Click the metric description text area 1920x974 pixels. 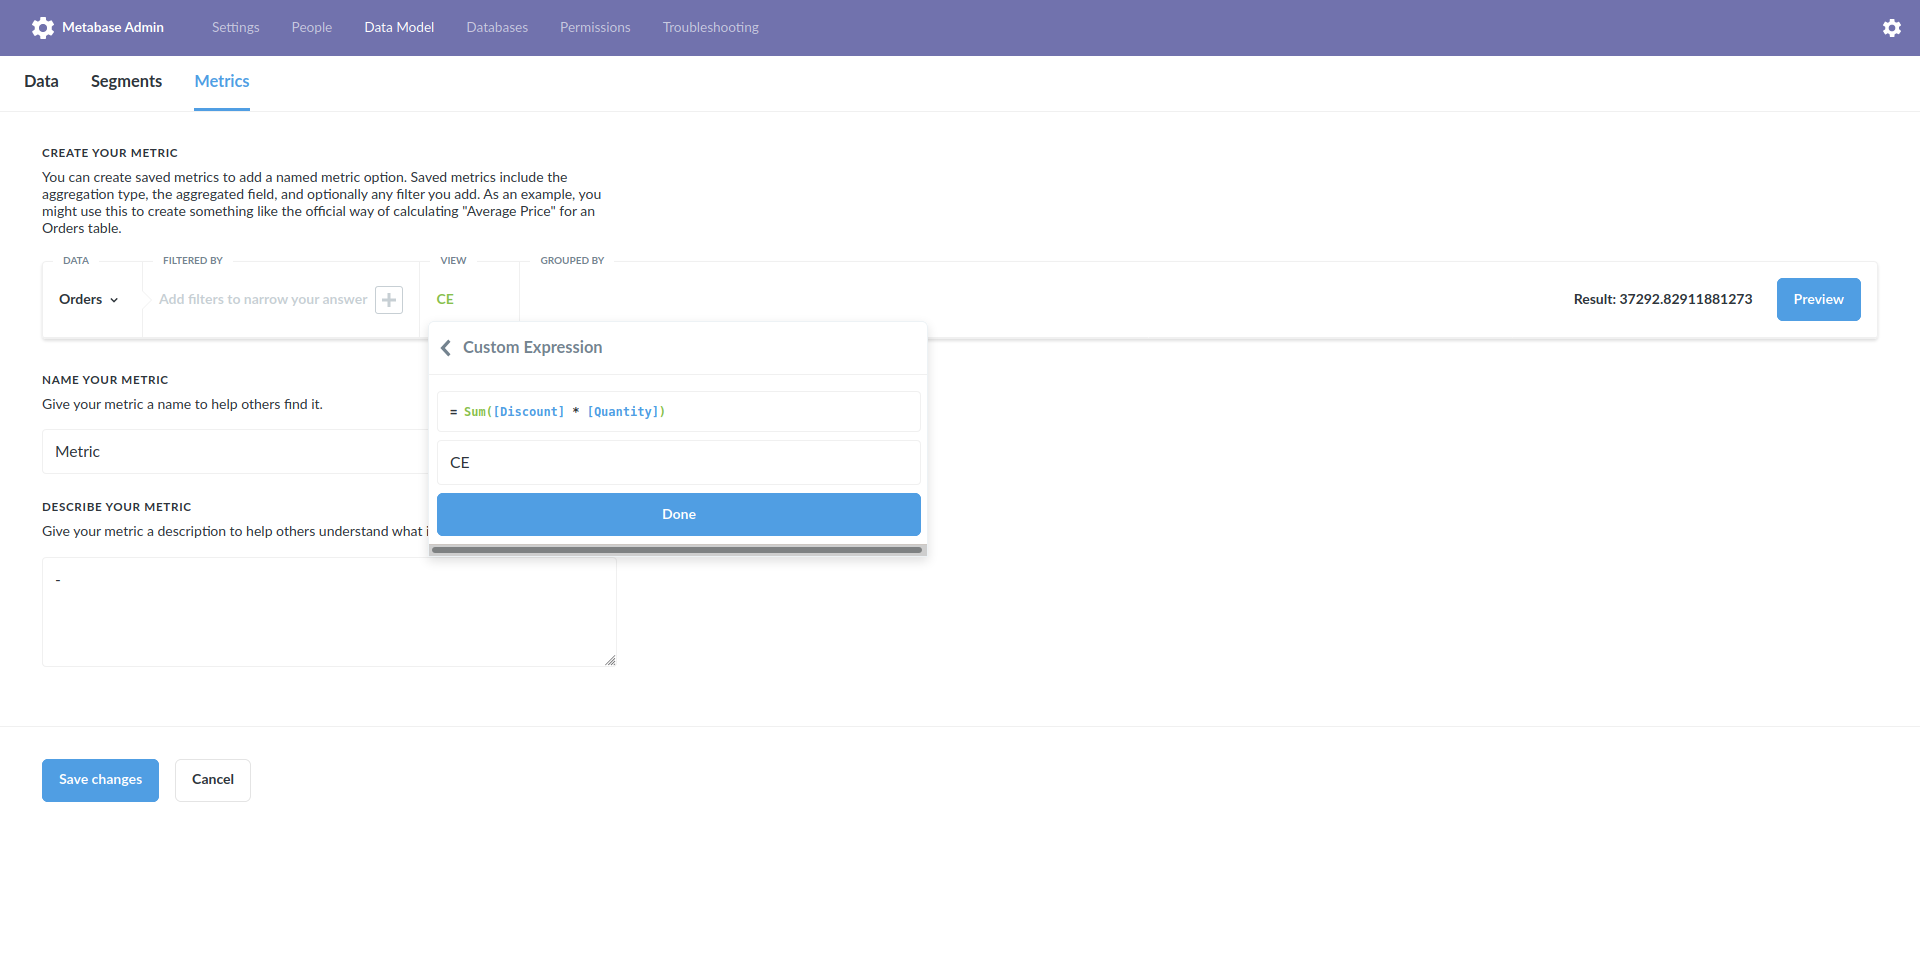329,612
